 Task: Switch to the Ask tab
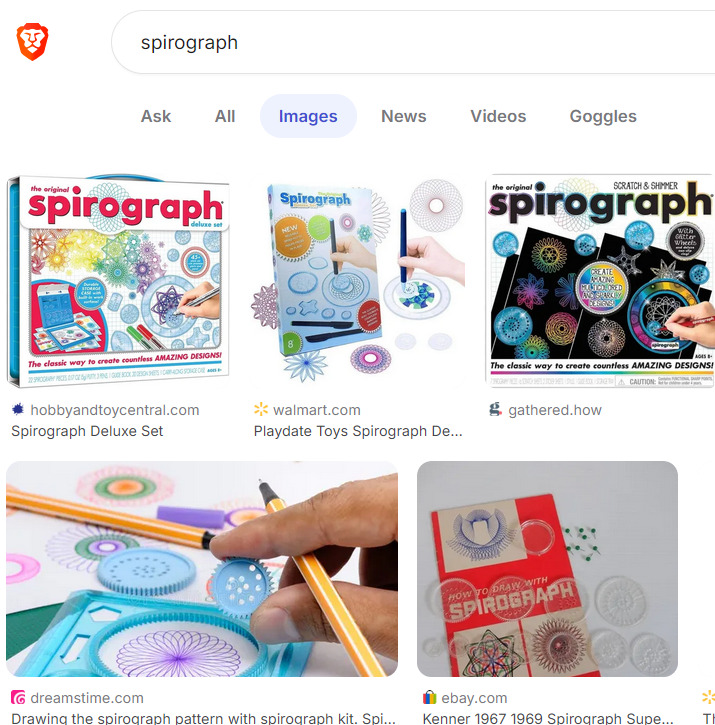coord(156,116)
